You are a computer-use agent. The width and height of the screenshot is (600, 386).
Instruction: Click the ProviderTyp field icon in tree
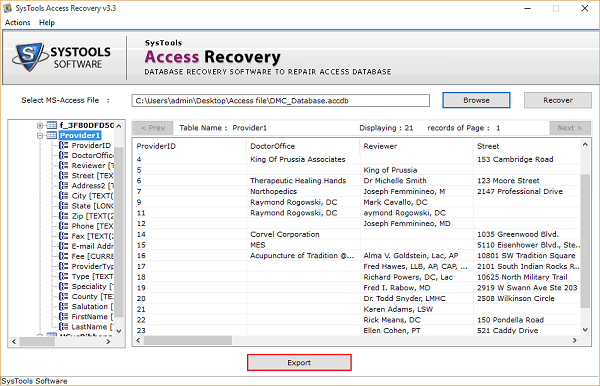[64, 266]
